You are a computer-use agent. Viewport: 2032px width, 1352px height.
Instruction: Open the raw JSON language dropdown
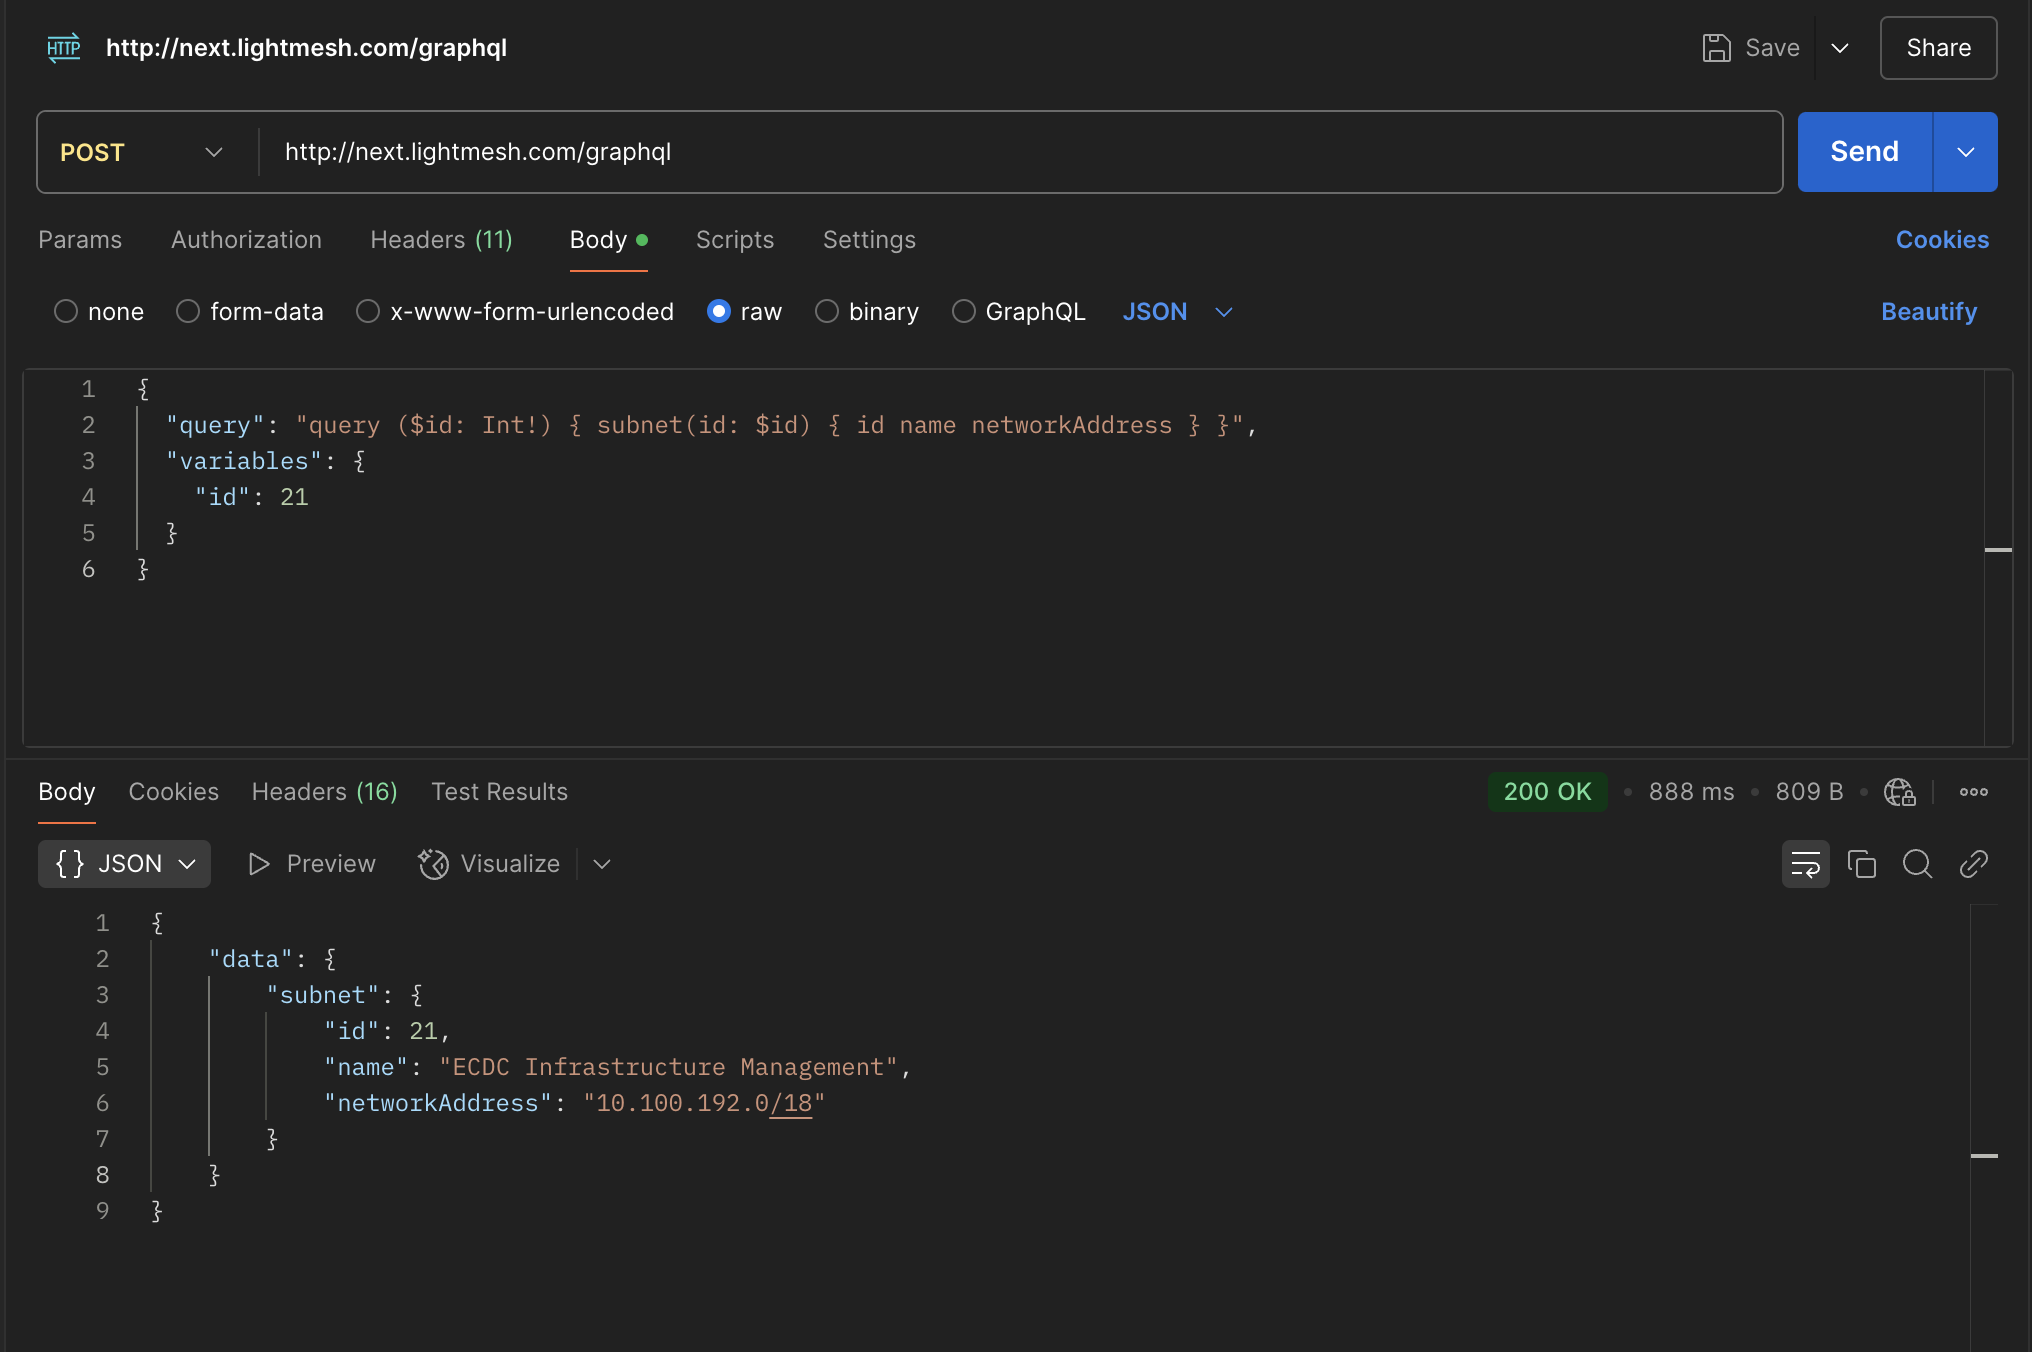coord(1177,312)
